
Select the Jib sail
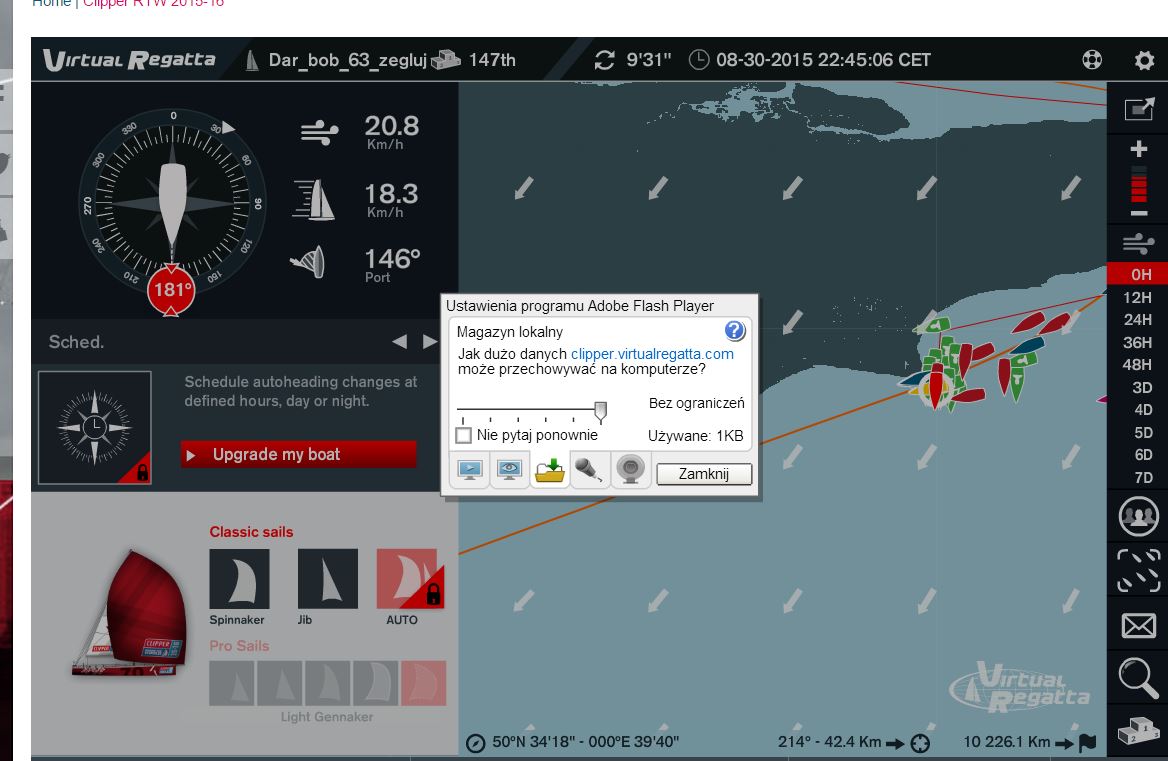click(328, 579)
